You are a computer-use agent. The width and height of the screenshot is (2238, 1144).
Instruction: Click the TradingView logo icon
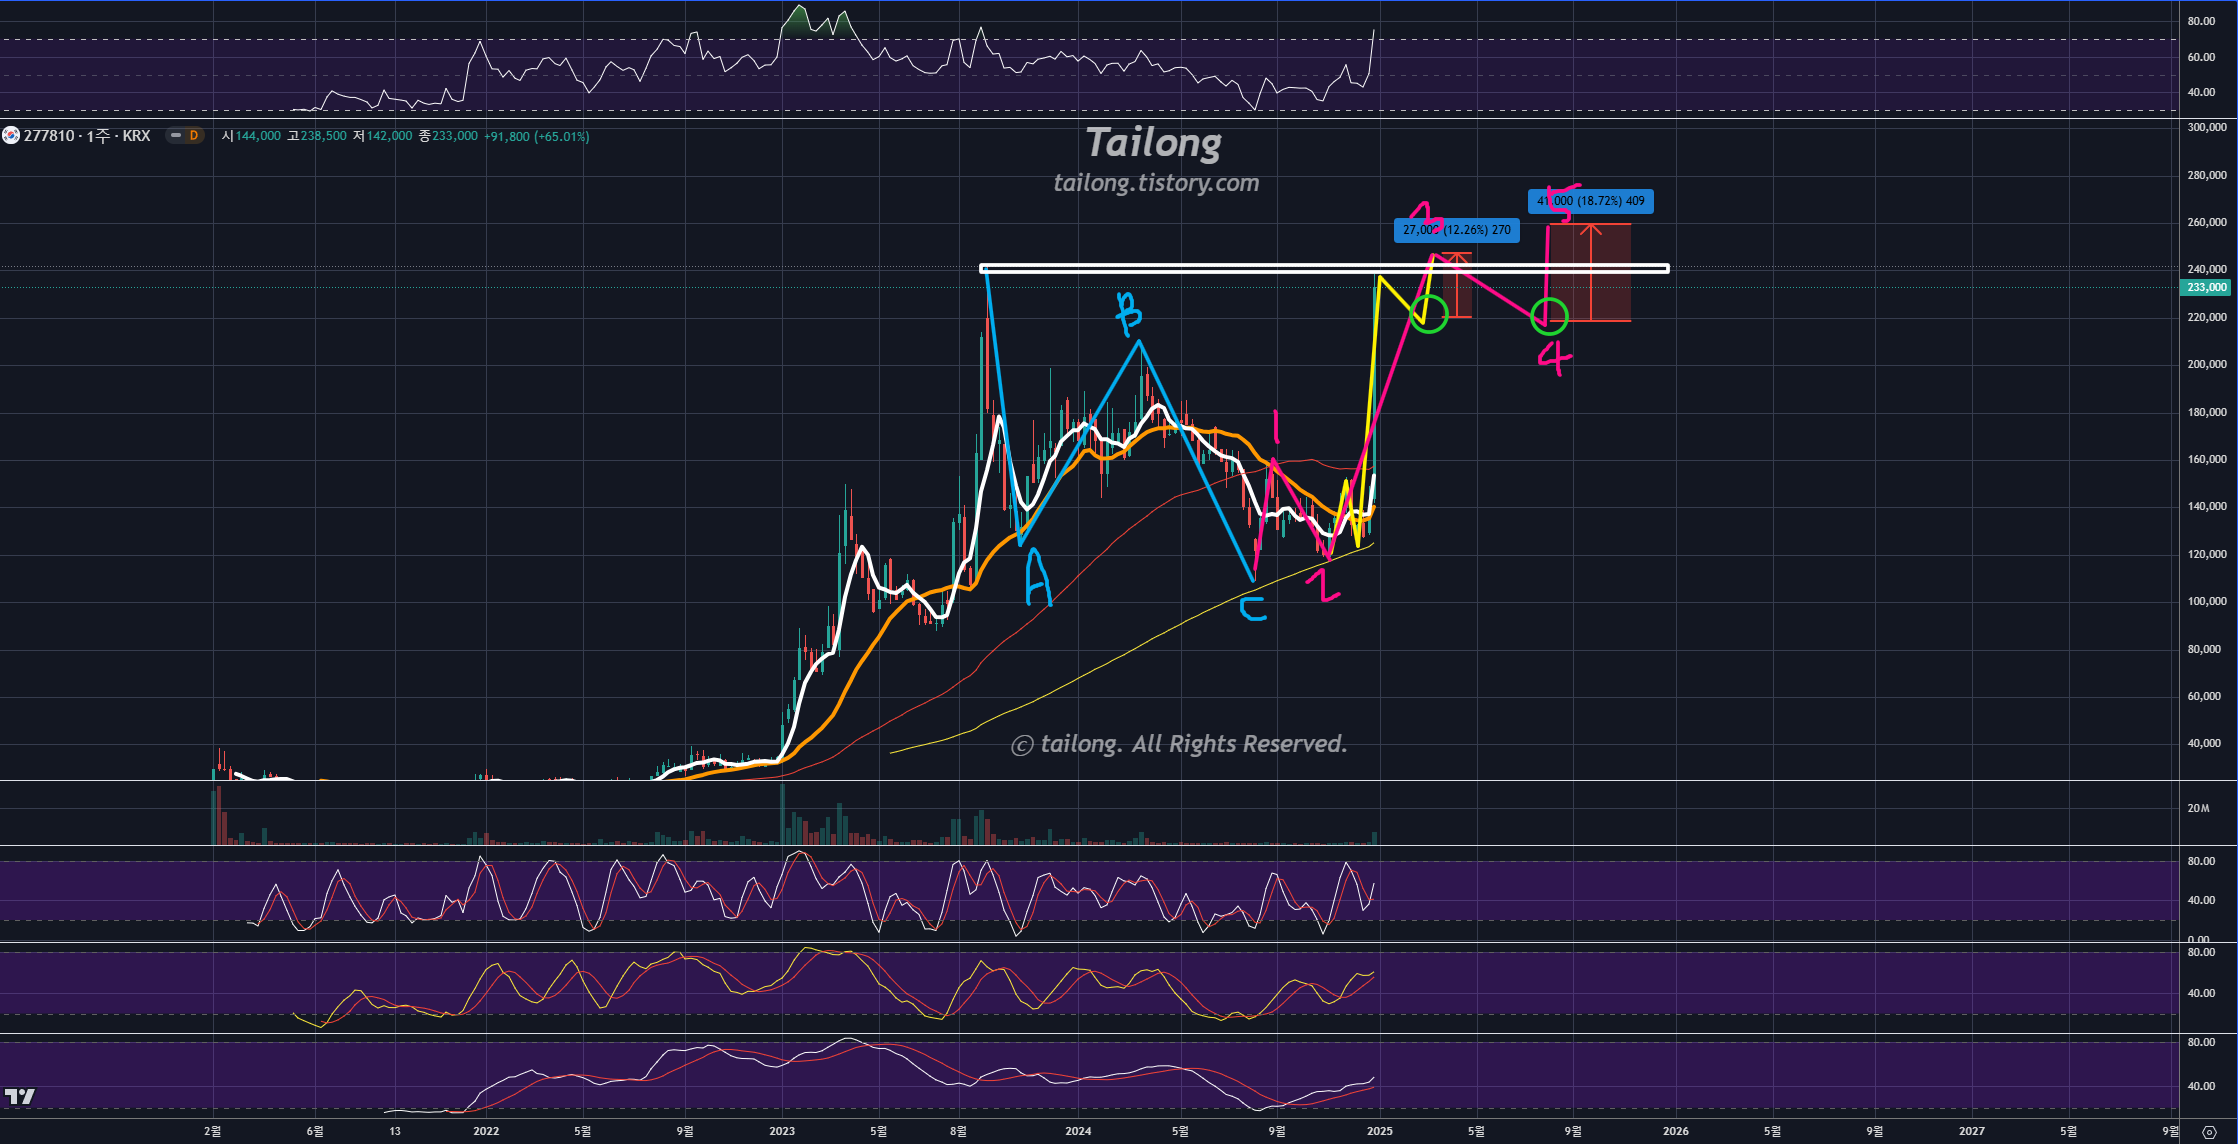coord(19,1096)
